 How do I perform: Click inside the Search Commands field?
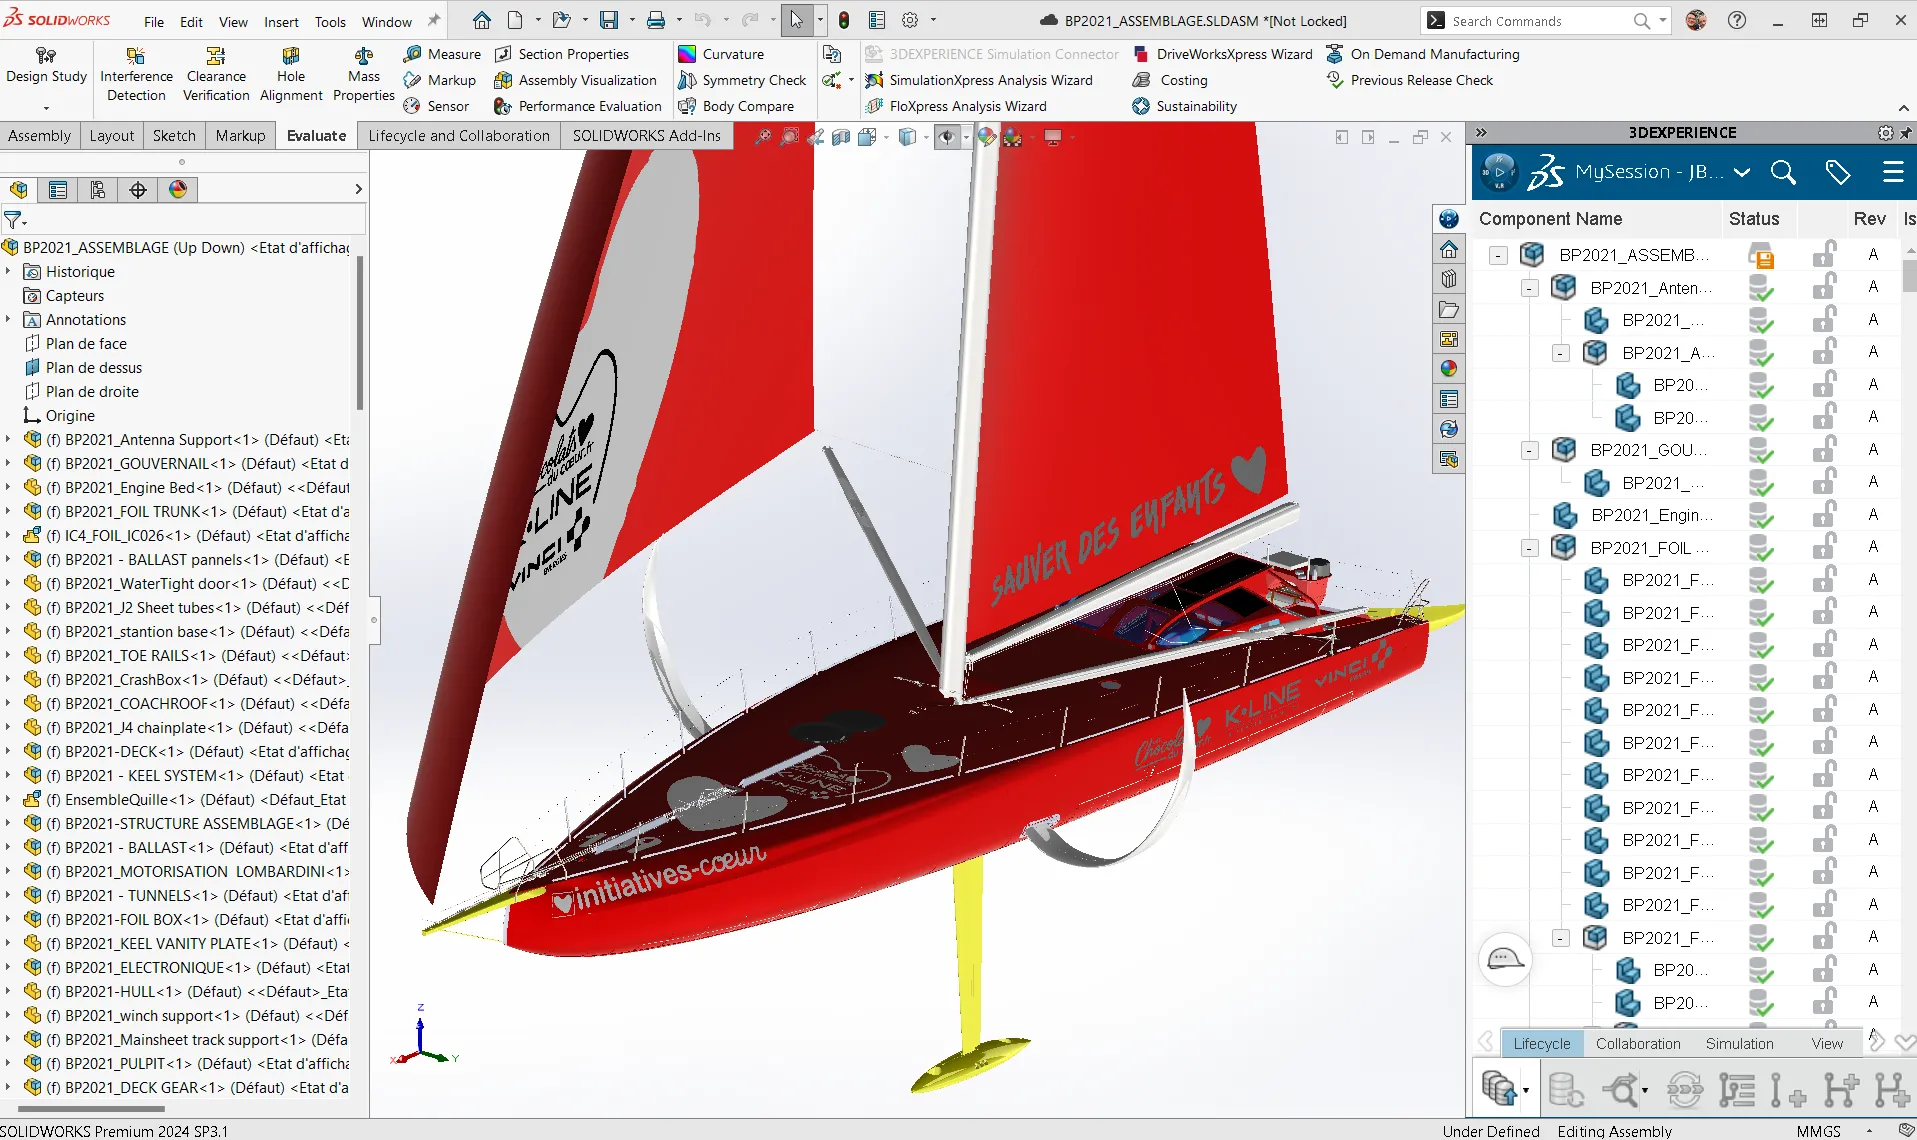[x=1540, y=20]
